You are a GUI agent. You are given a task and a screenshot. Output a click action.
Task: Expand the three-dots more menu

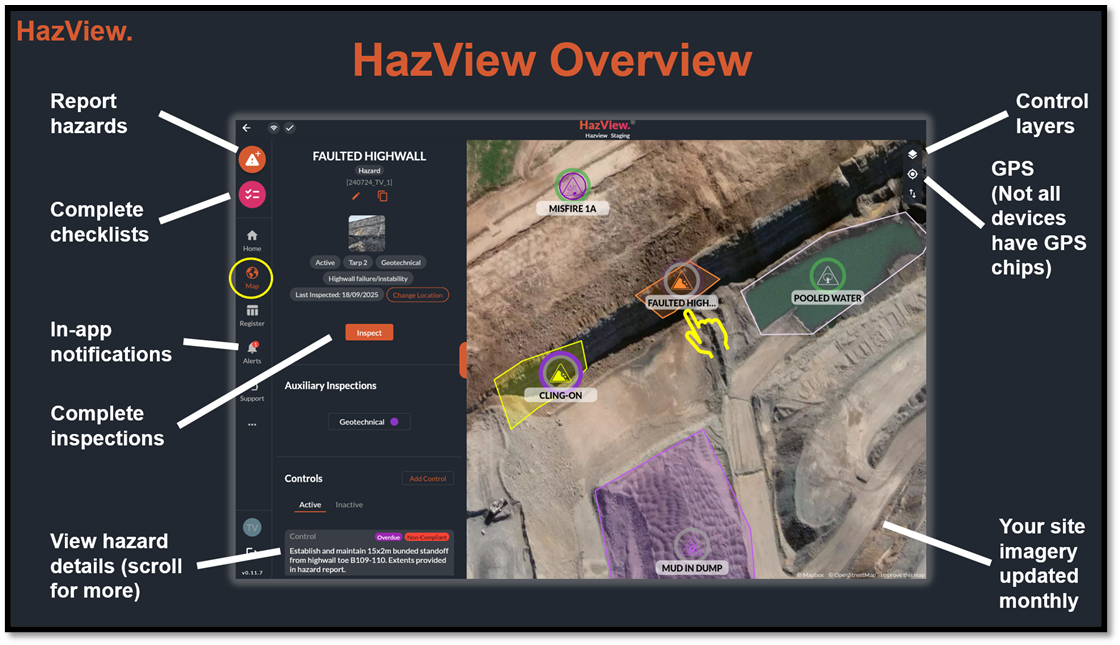(x=252, y=424)
